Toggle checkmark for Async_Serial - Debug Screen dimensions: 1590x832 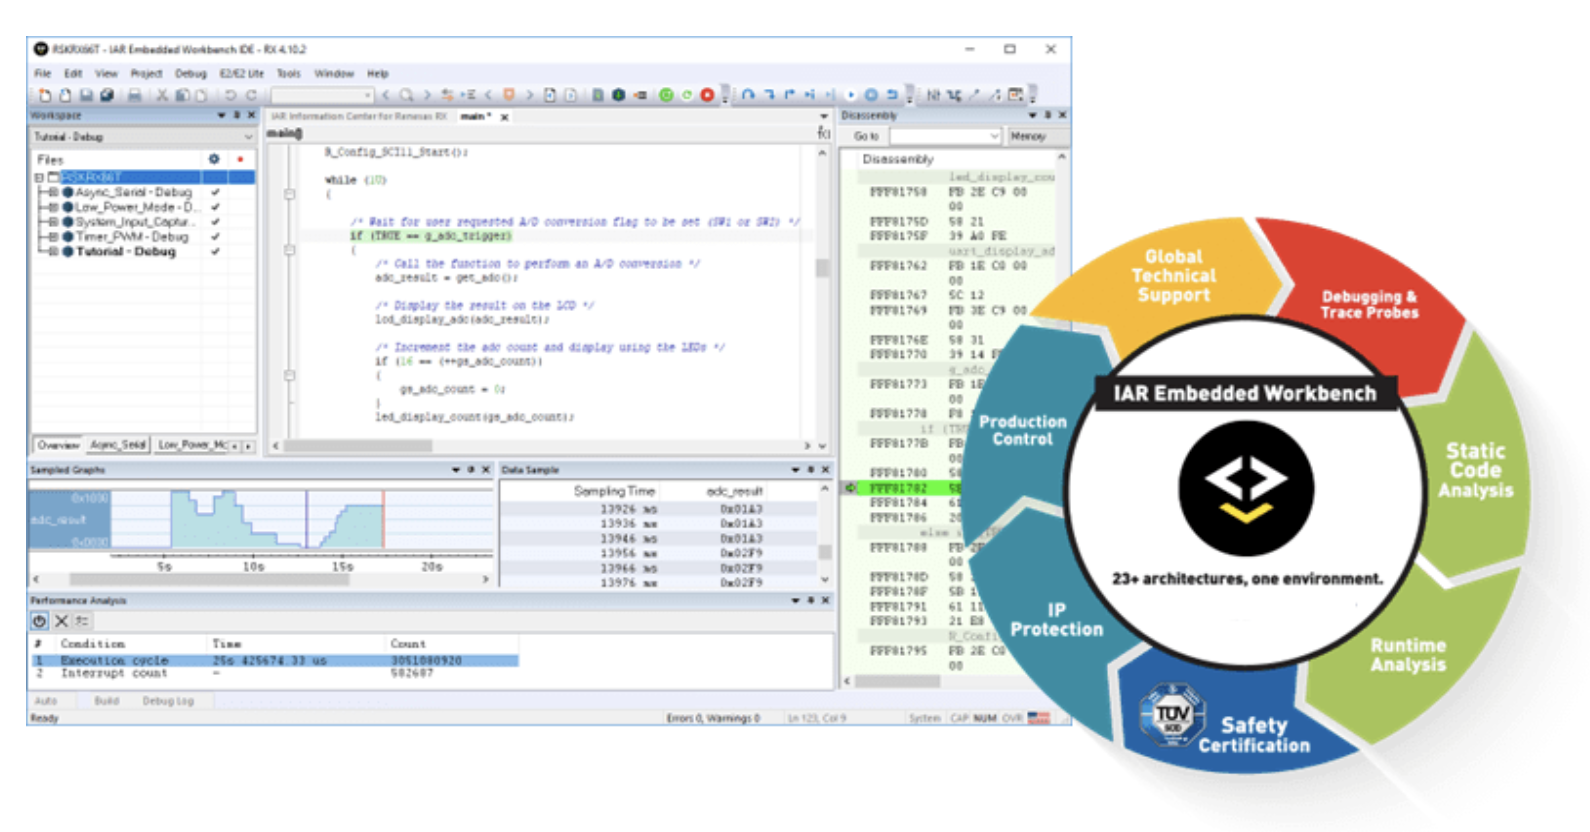click(x=215, y=192)
